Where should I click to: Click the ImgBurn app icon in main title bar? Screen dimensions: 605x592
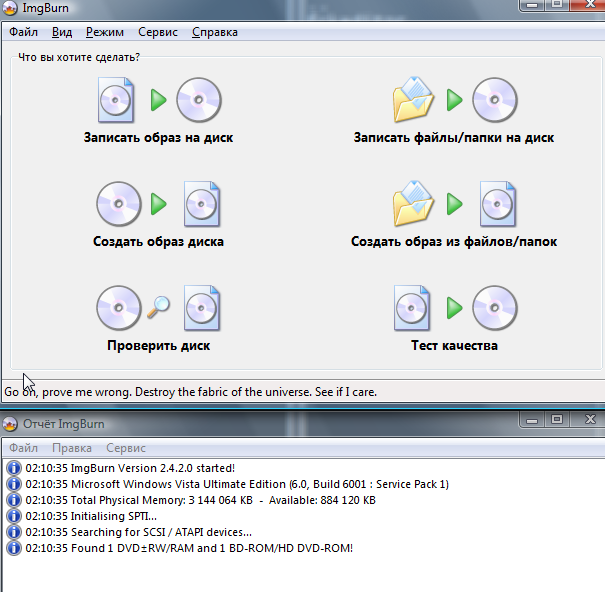(11, 10)
